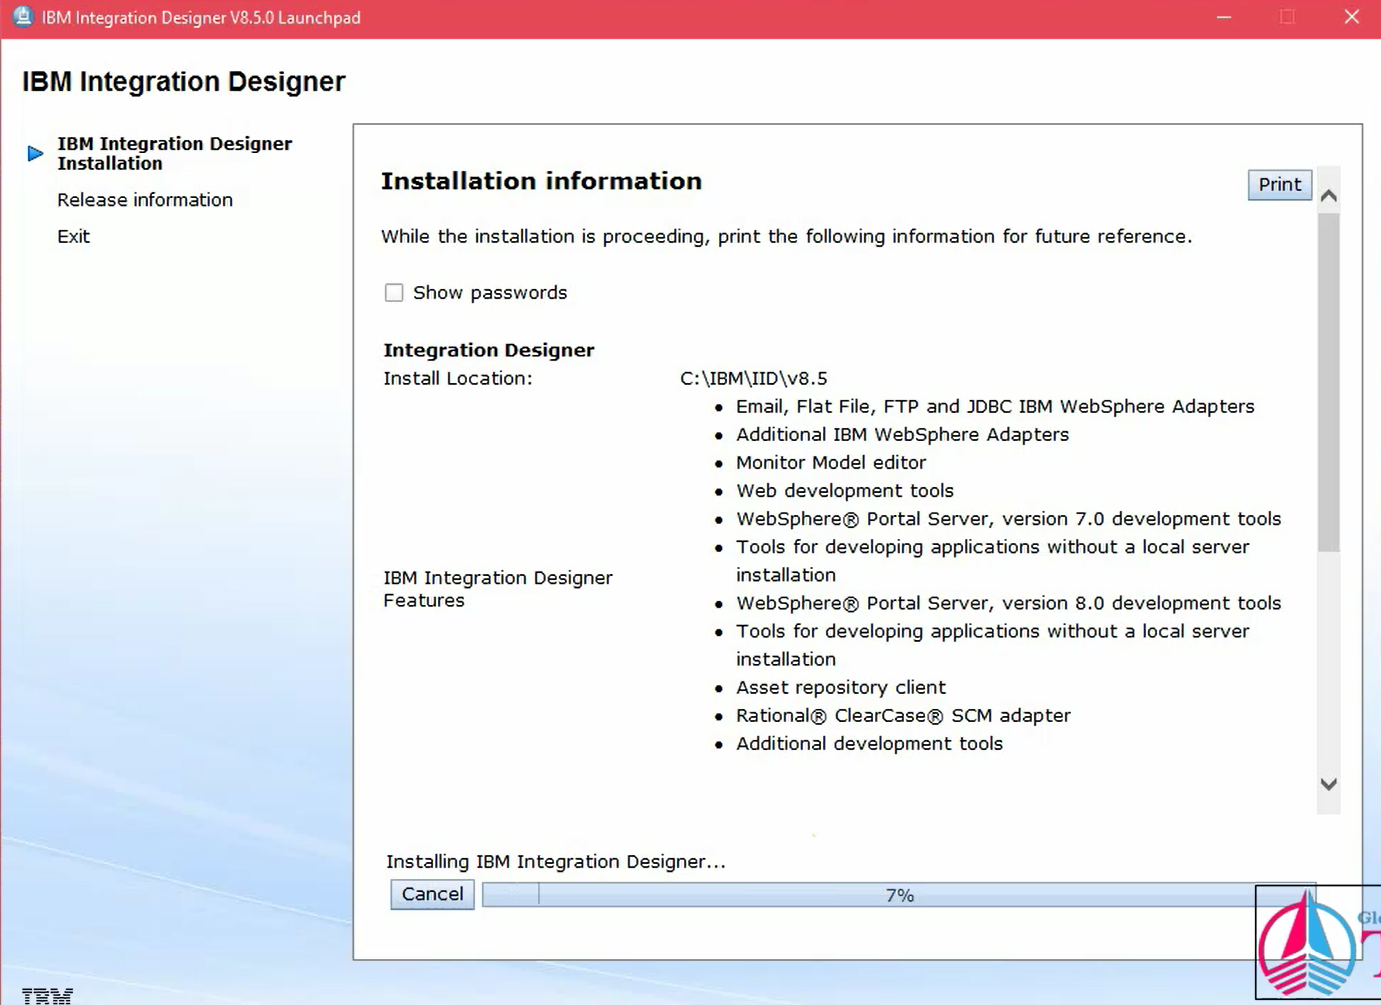
Task: Select IBM Integration Designer Installation in the sidebar
Action: point(174,153)
